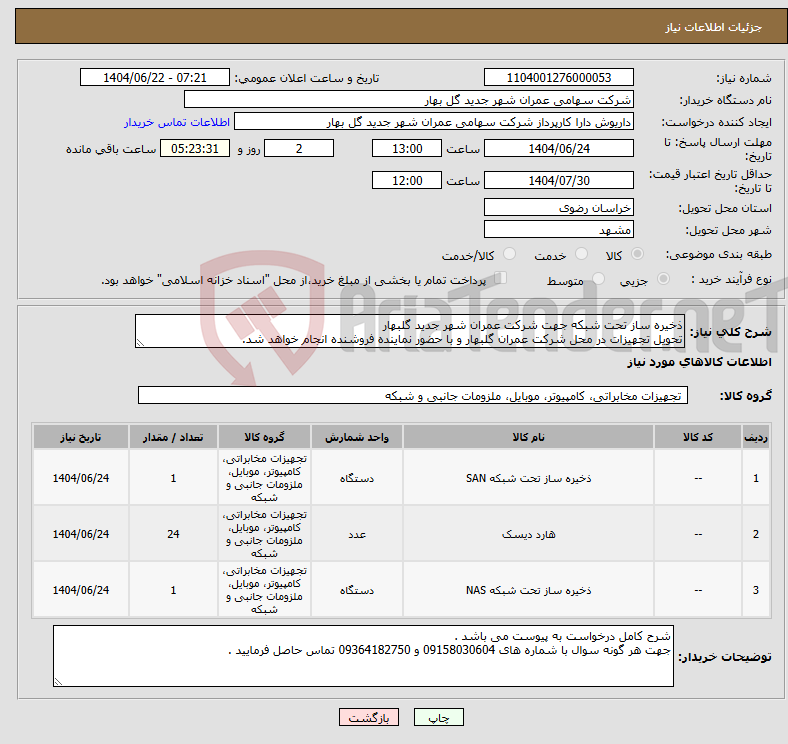Click the خراسان رضوی delivery province field
This screenshot has height=744, width=788.
tap(558, 207)
